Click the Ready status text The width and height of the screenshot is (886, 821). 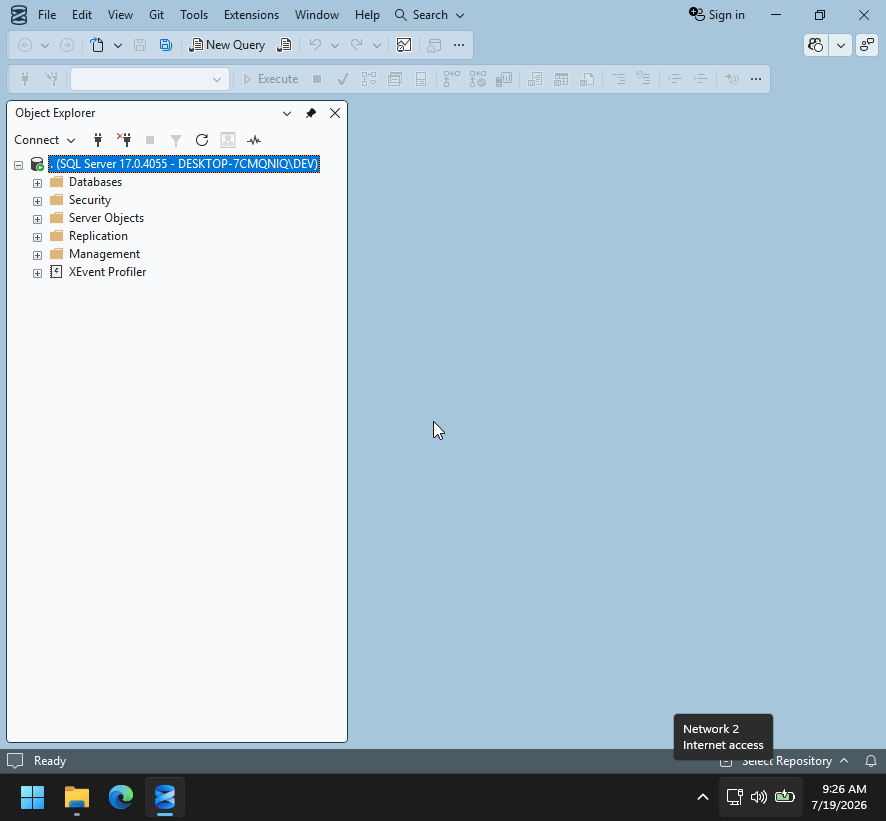50,761
